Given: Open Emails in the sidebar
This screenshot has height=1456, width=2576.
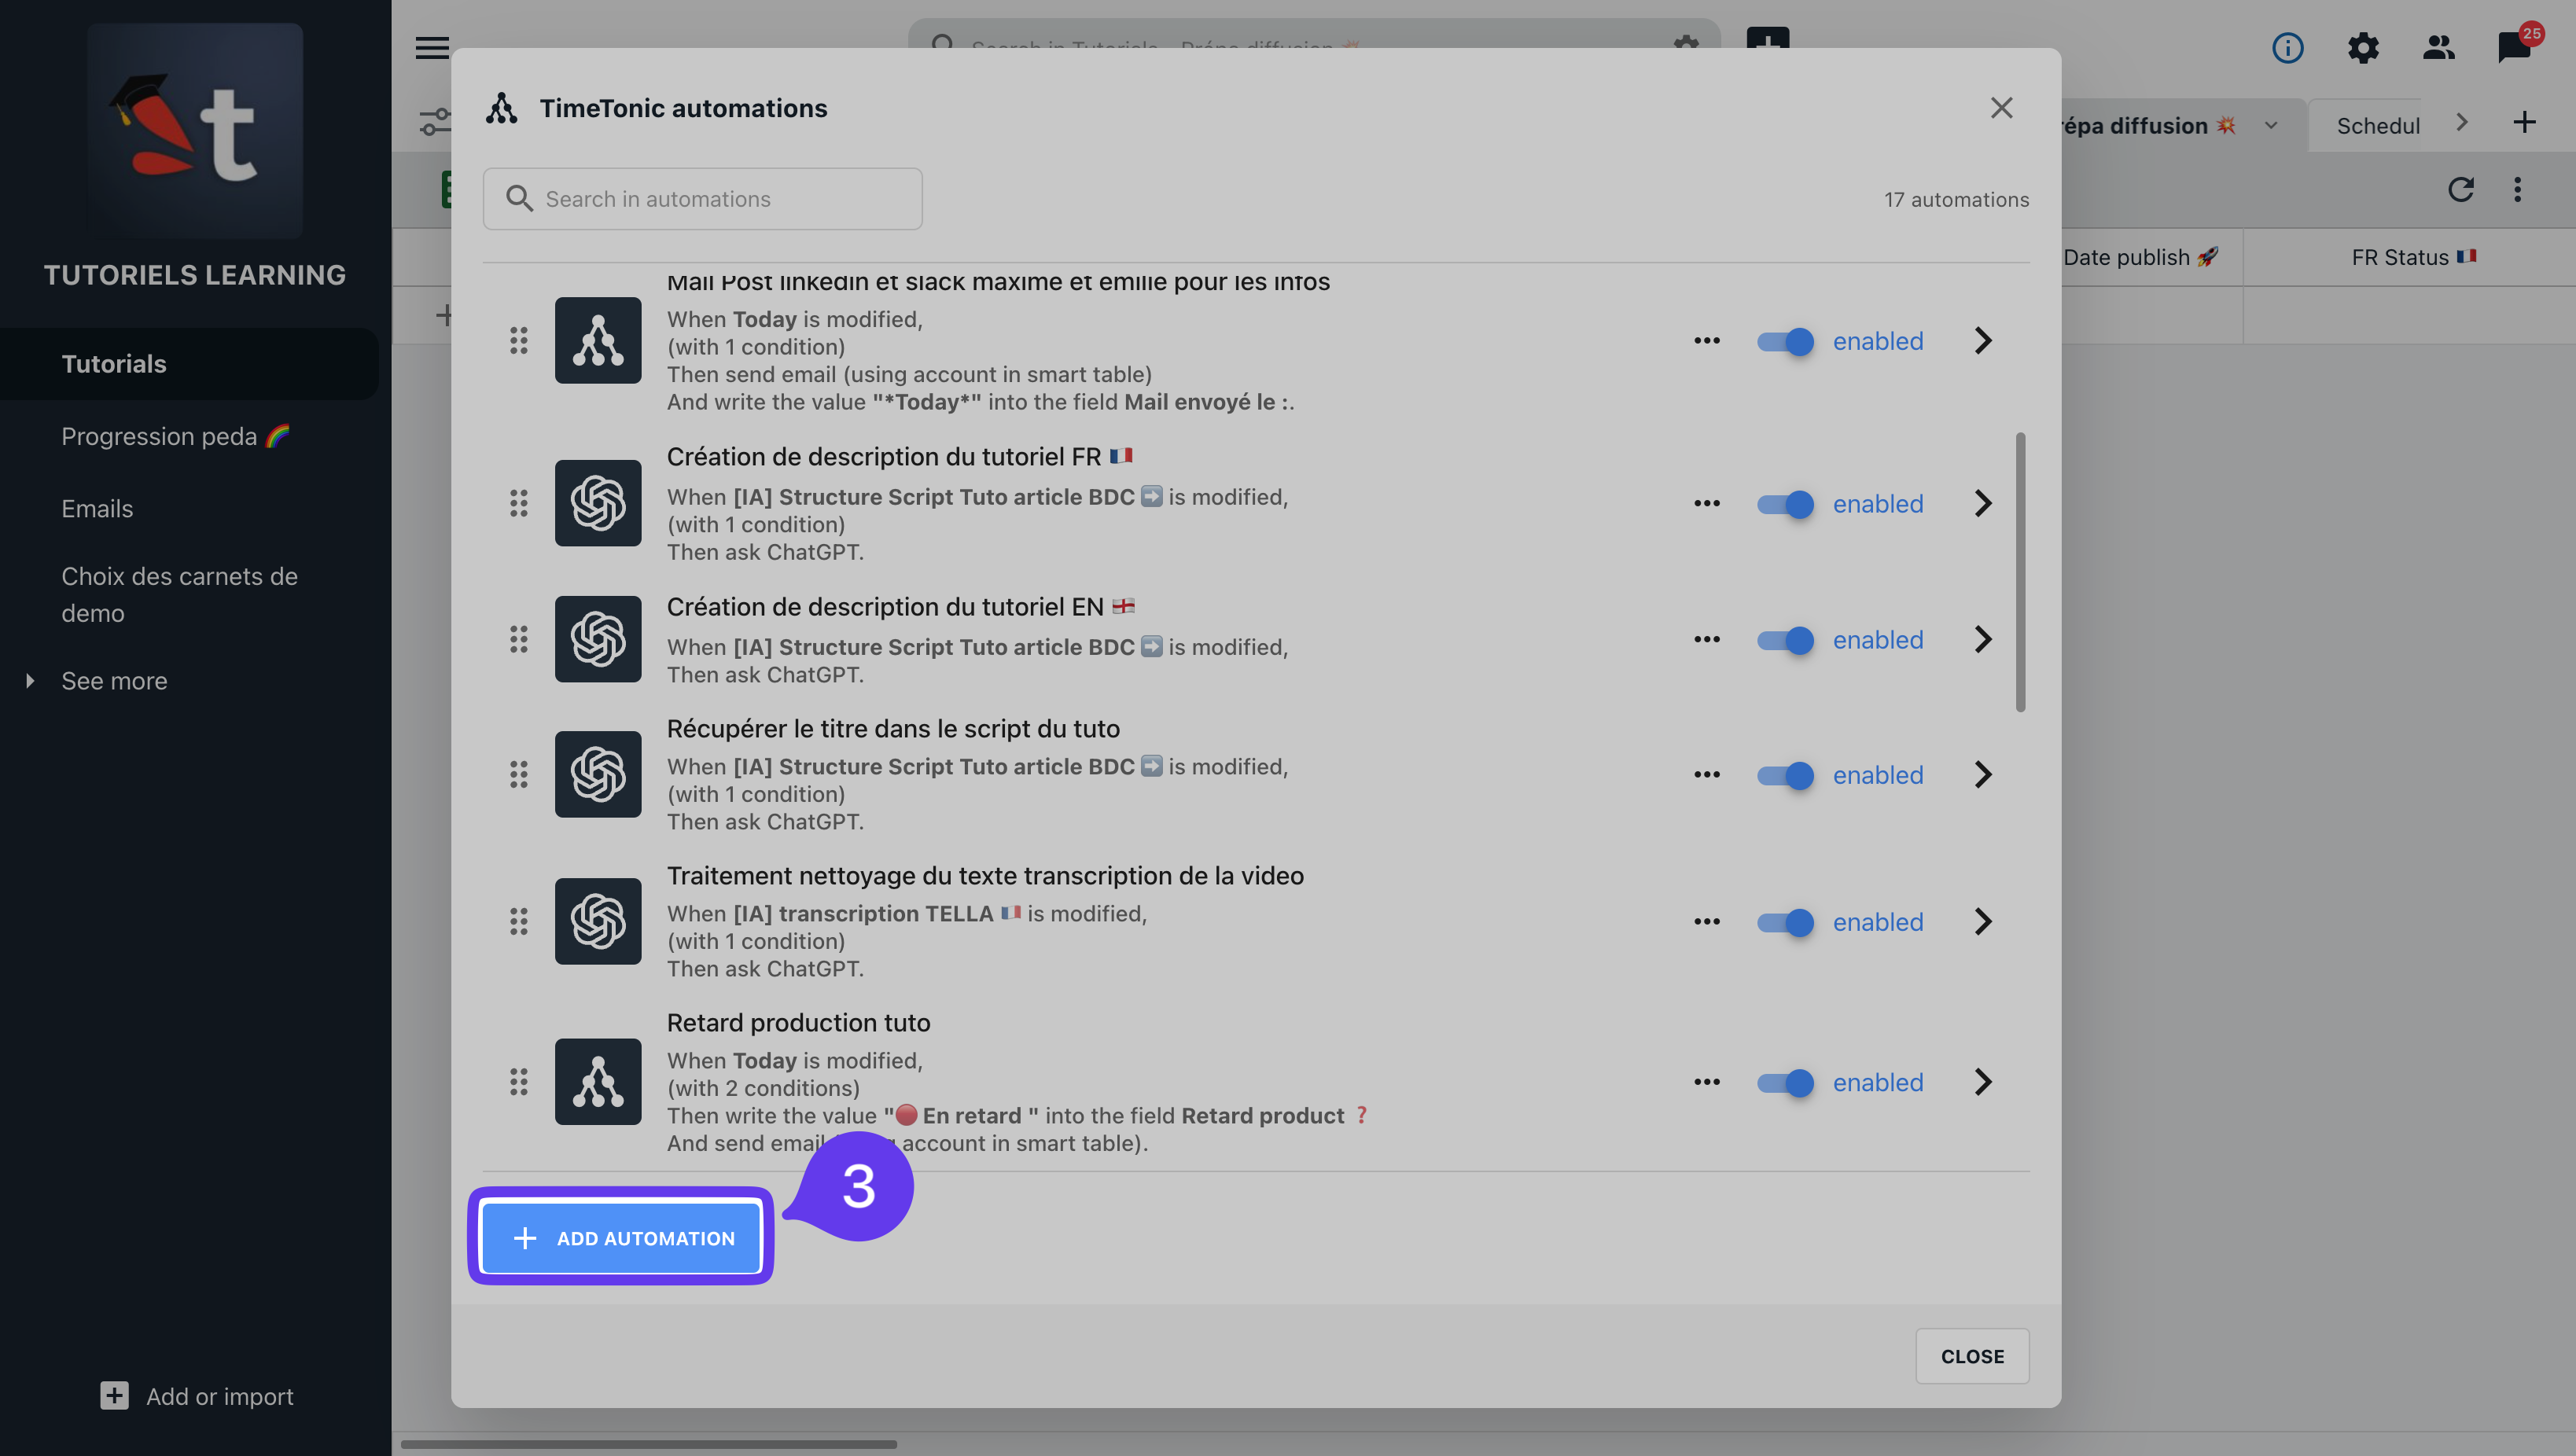Looking at the screenshot, I should [97, 509].
